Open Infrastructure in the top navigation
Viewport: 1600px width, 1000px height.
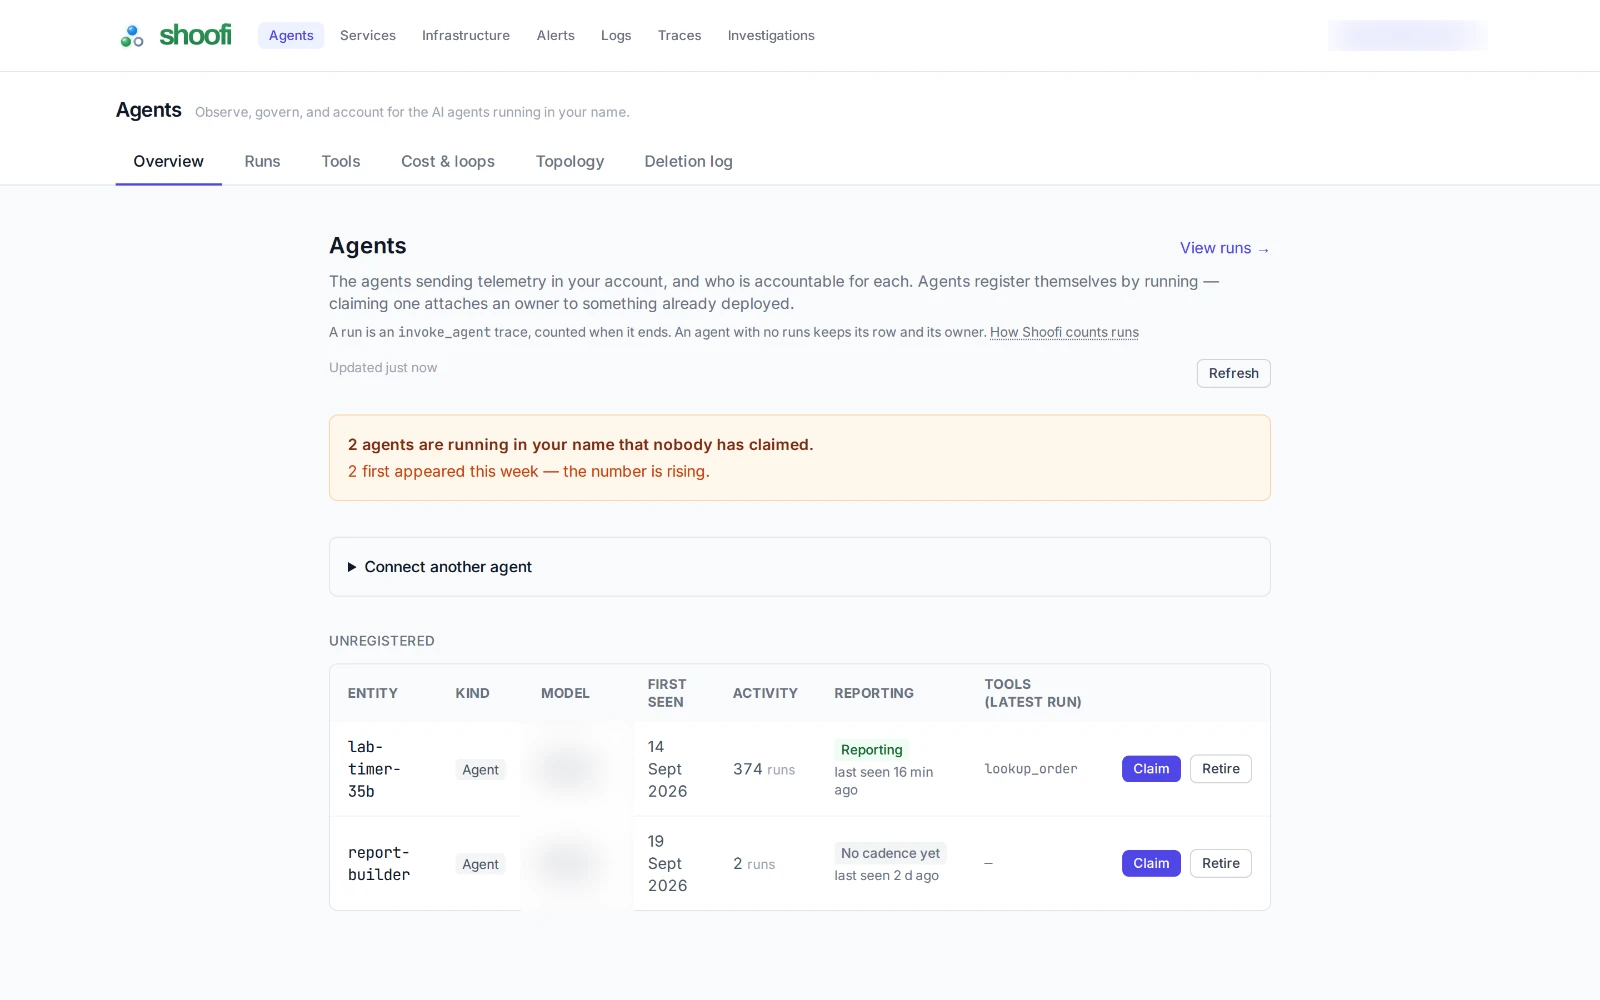point(466,36)
